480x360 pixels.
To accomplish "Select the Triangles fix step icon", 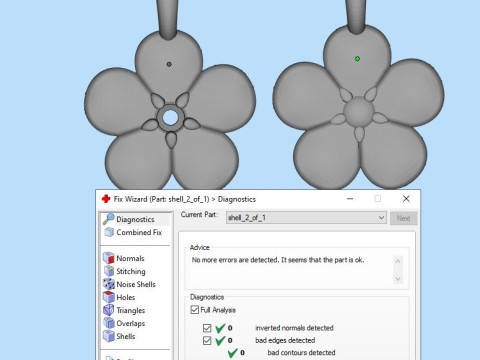I will pyautogui.click(x=109, y=310).
